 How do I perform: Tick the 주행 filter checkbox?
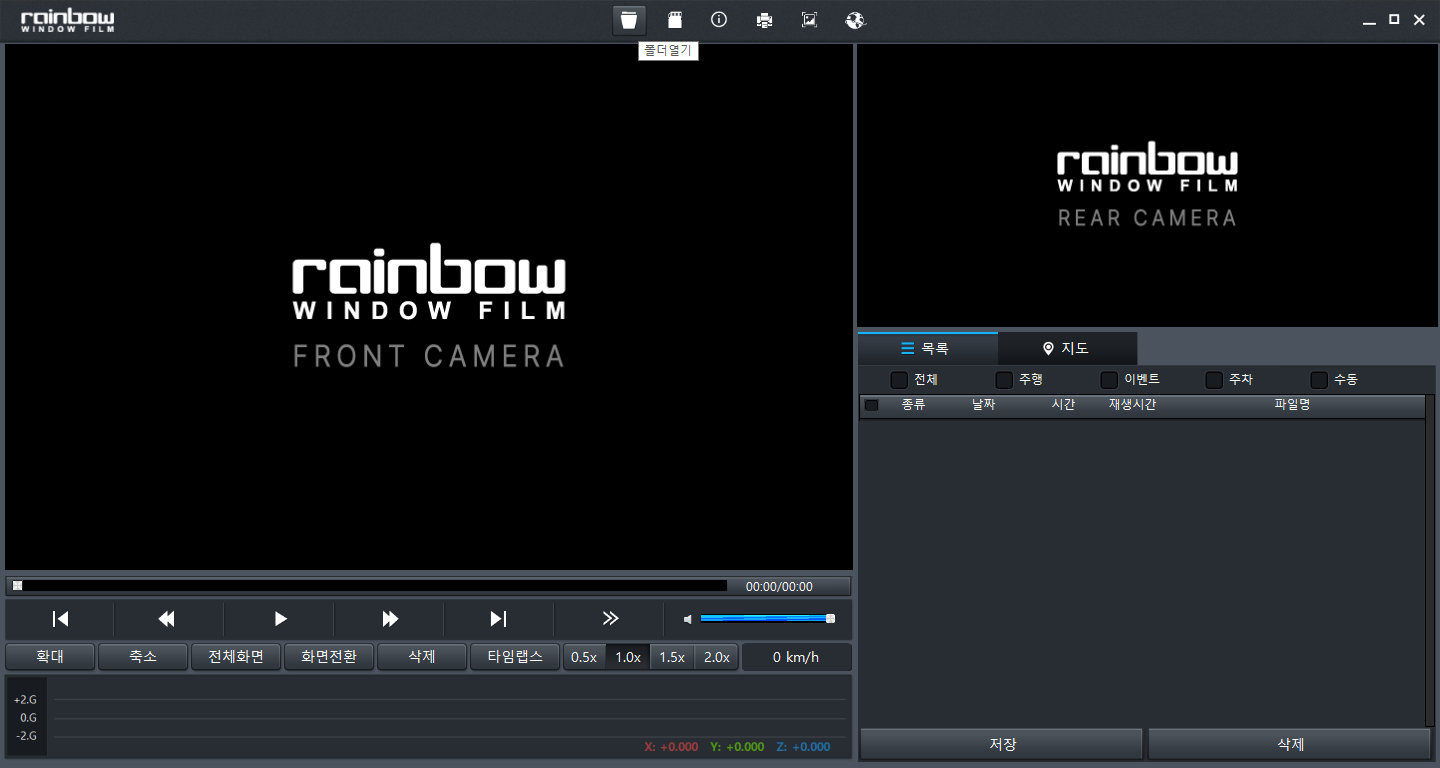point(1004,380)
